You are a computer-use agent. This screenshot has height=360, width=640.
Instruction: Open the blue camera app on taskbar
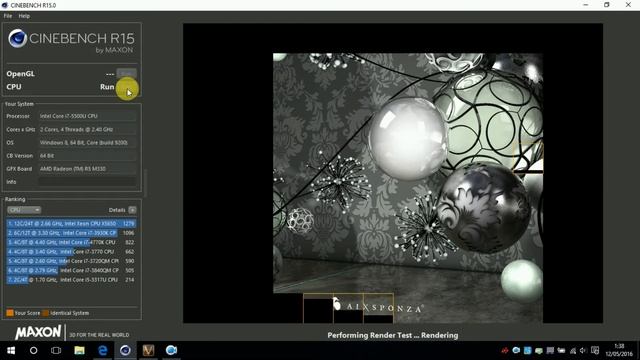pos(171,351)
